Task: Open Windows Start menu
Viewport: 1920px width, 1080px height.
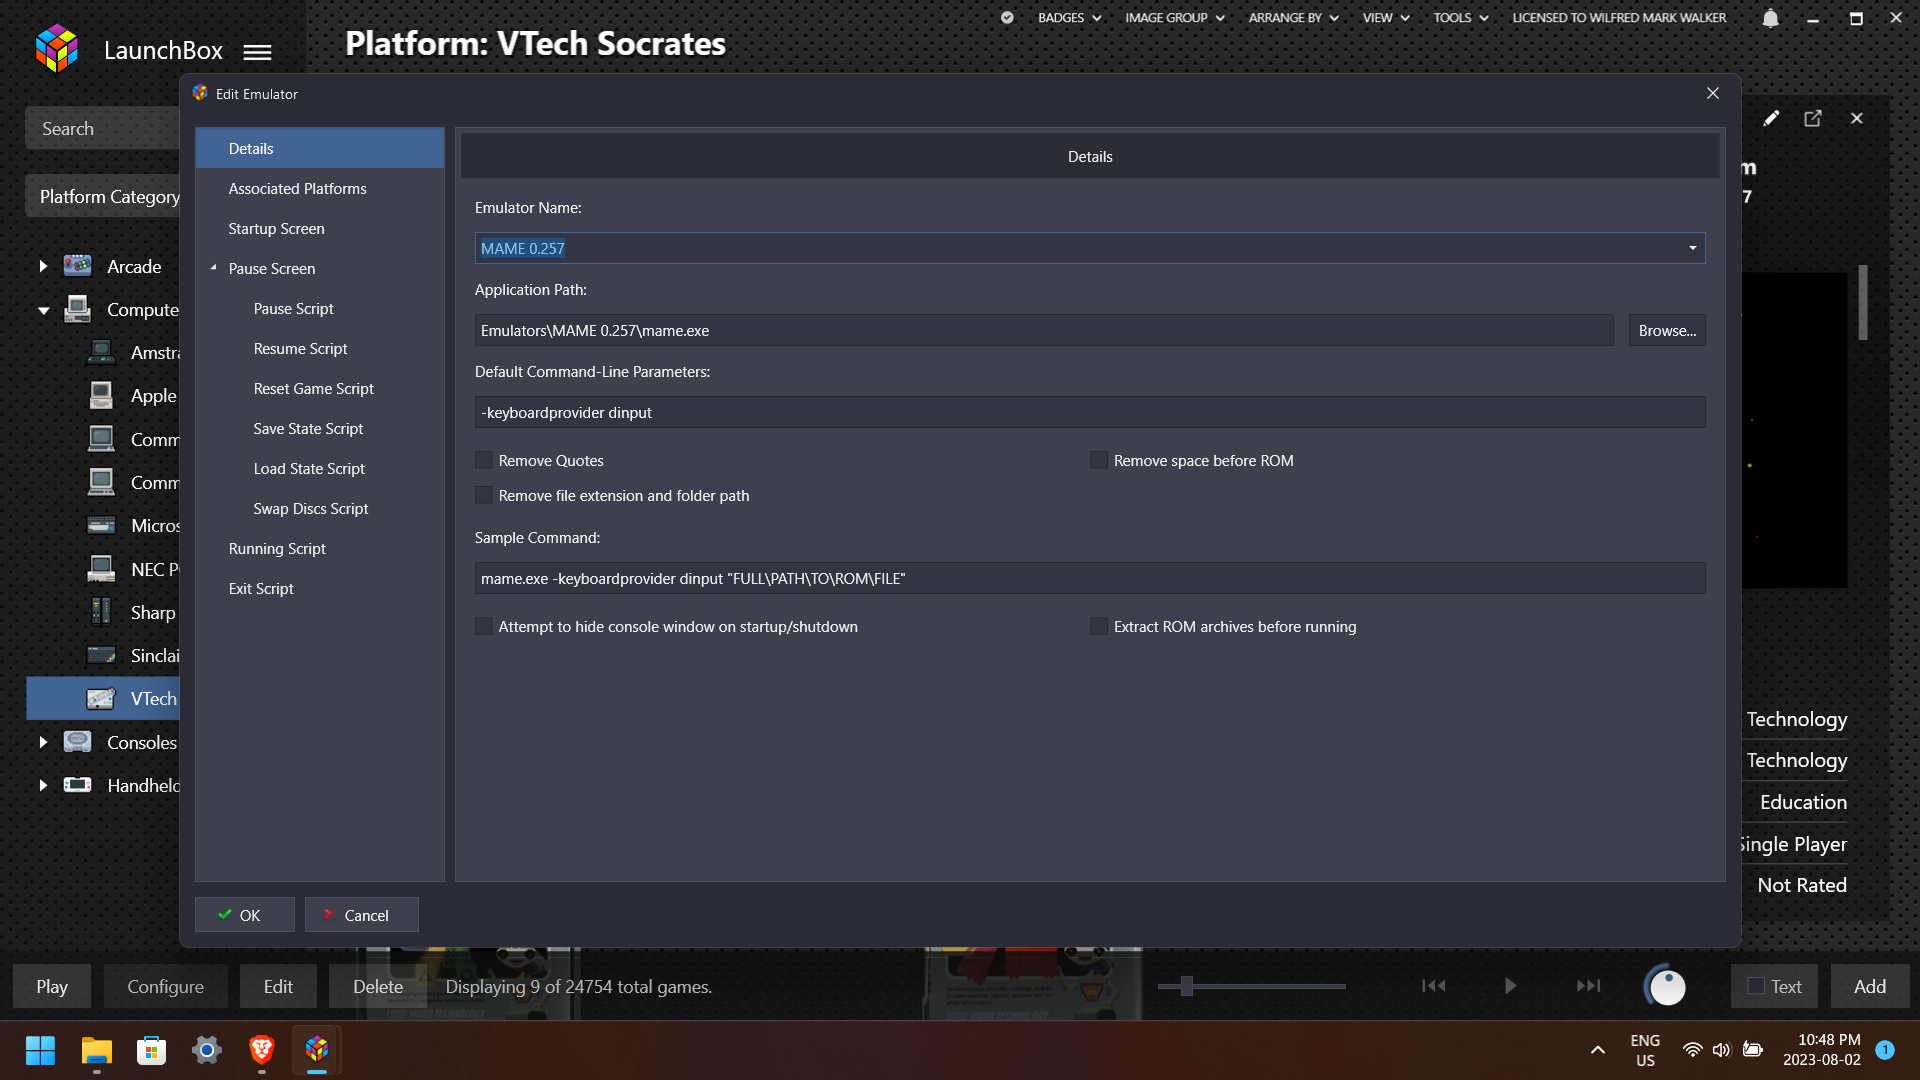Action: 40,1050
